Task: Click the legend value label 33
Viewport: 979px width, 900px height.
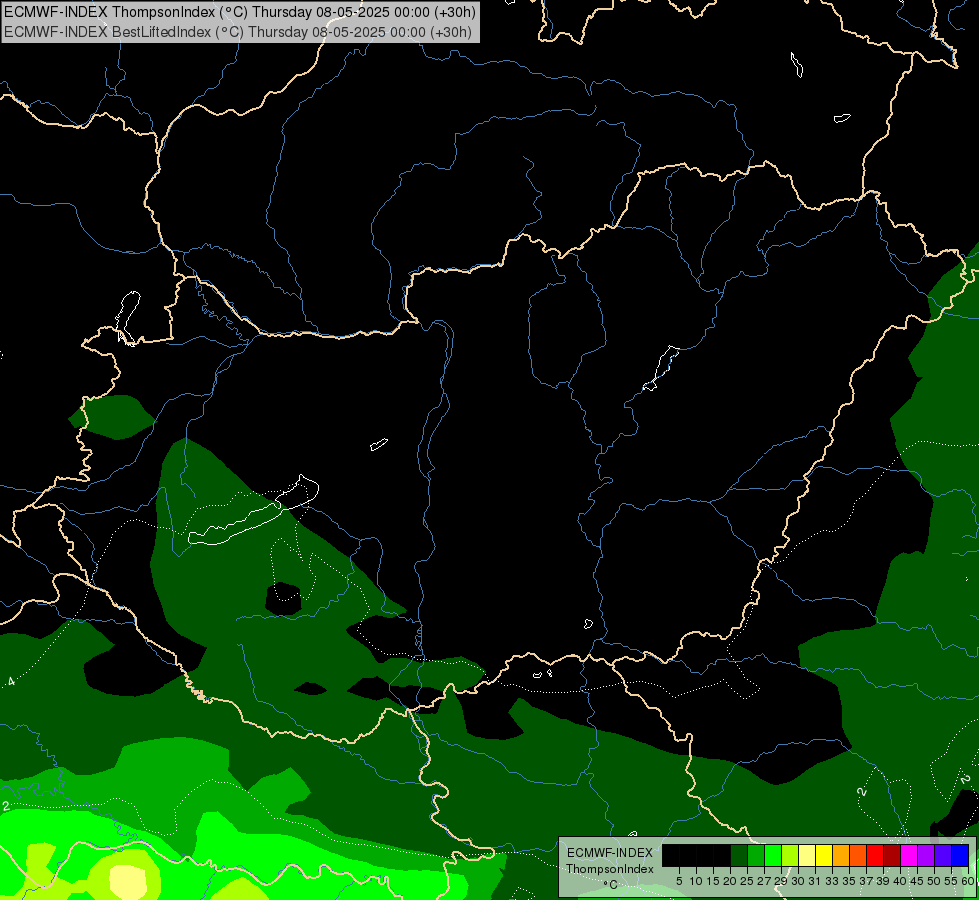Action: click(832, 881)
